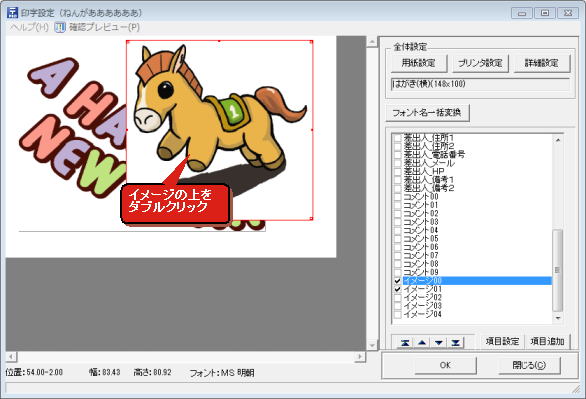
Task: Uncheck the イメージ01 checkbox
Action: 397,289
